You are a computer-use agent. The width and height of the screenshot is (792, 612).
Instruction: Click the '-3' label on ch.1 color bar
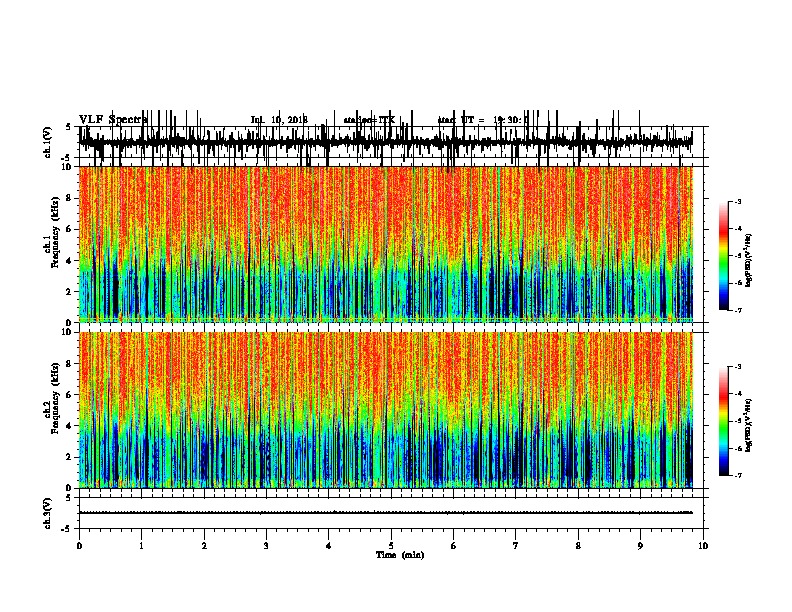(738, 202)
